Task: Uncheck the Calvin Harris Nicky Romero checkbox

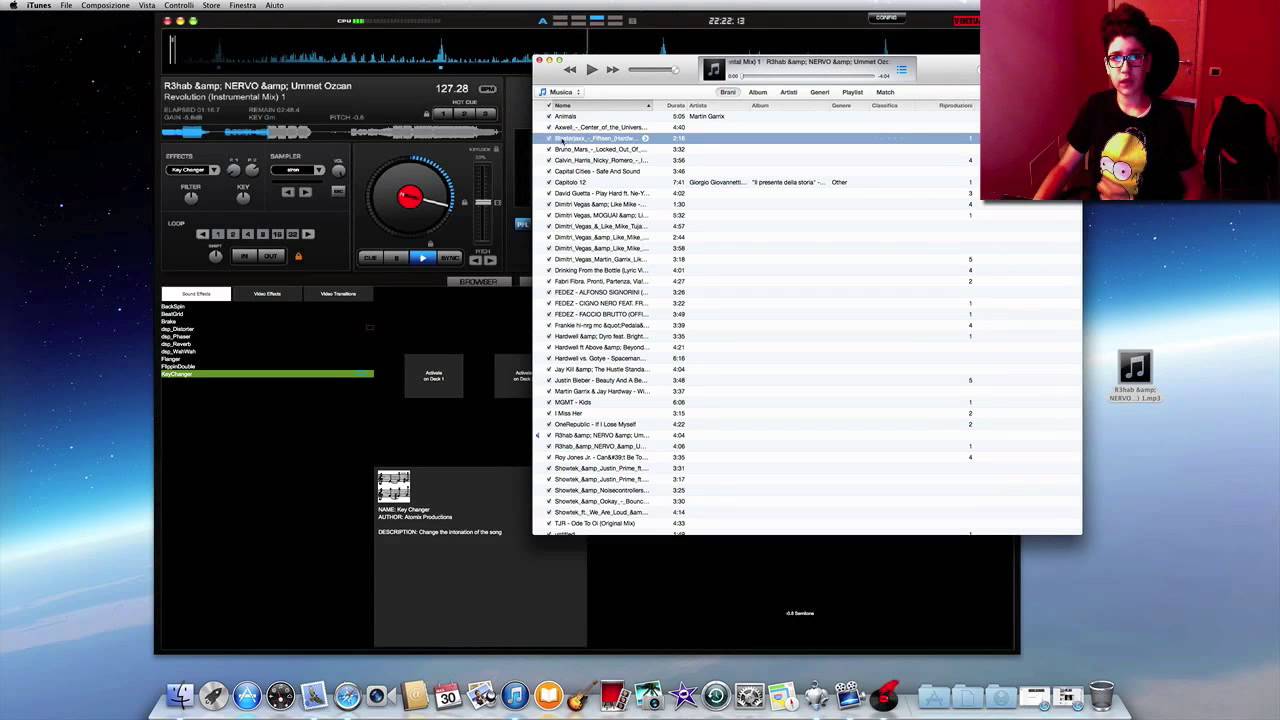Action: click(548, 160)
